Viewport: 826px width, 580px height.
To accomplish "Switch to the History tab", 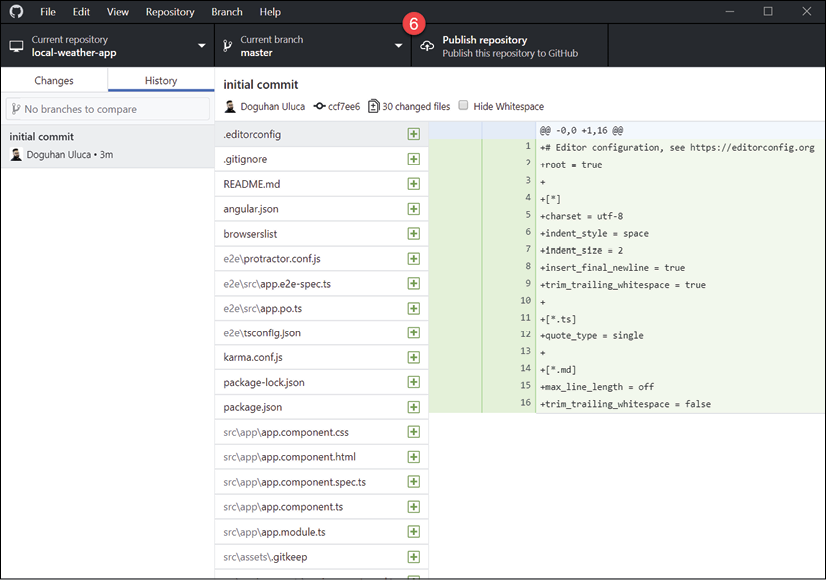I will pos(161,81).
